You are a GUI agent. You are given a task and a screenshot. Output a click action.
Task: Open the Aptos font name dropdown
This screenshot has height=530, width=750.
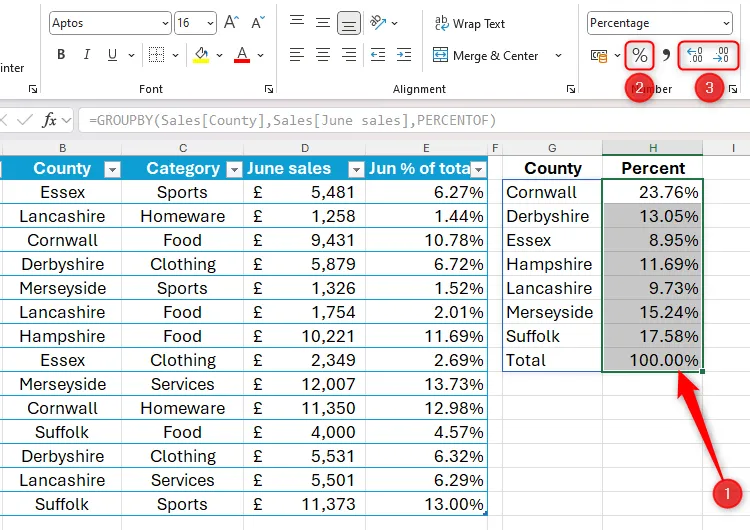pos(164,23)
